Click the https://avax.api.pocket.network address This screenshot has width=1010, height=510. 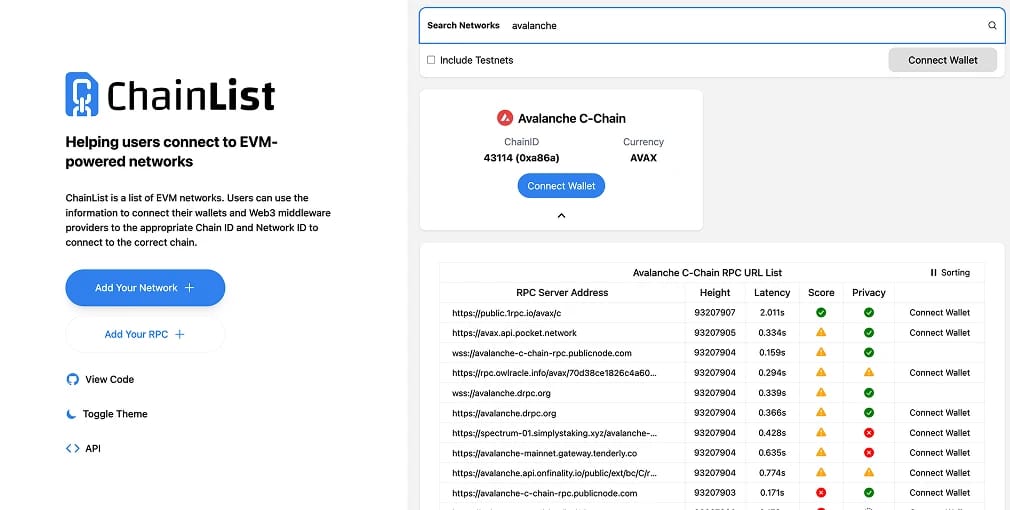(x=515, y=333)
